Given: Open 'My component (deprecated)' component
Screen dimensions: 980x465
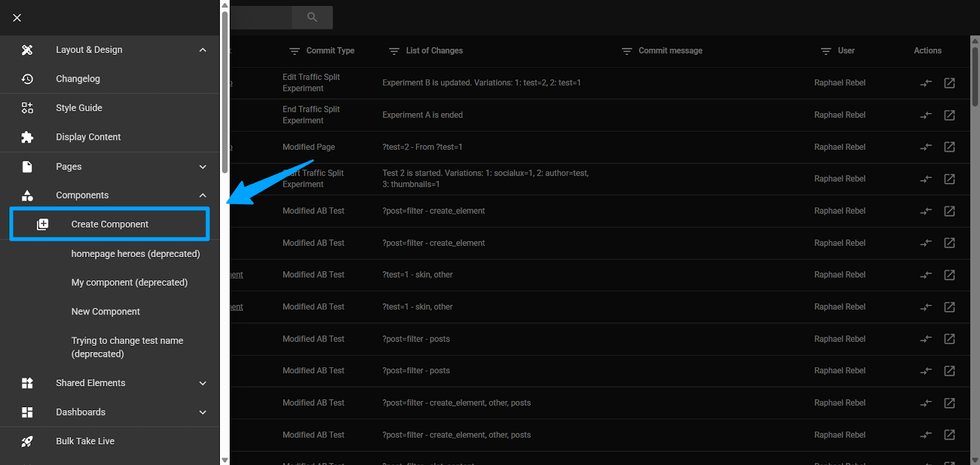Looking at the screenshot, I should 129,282.
